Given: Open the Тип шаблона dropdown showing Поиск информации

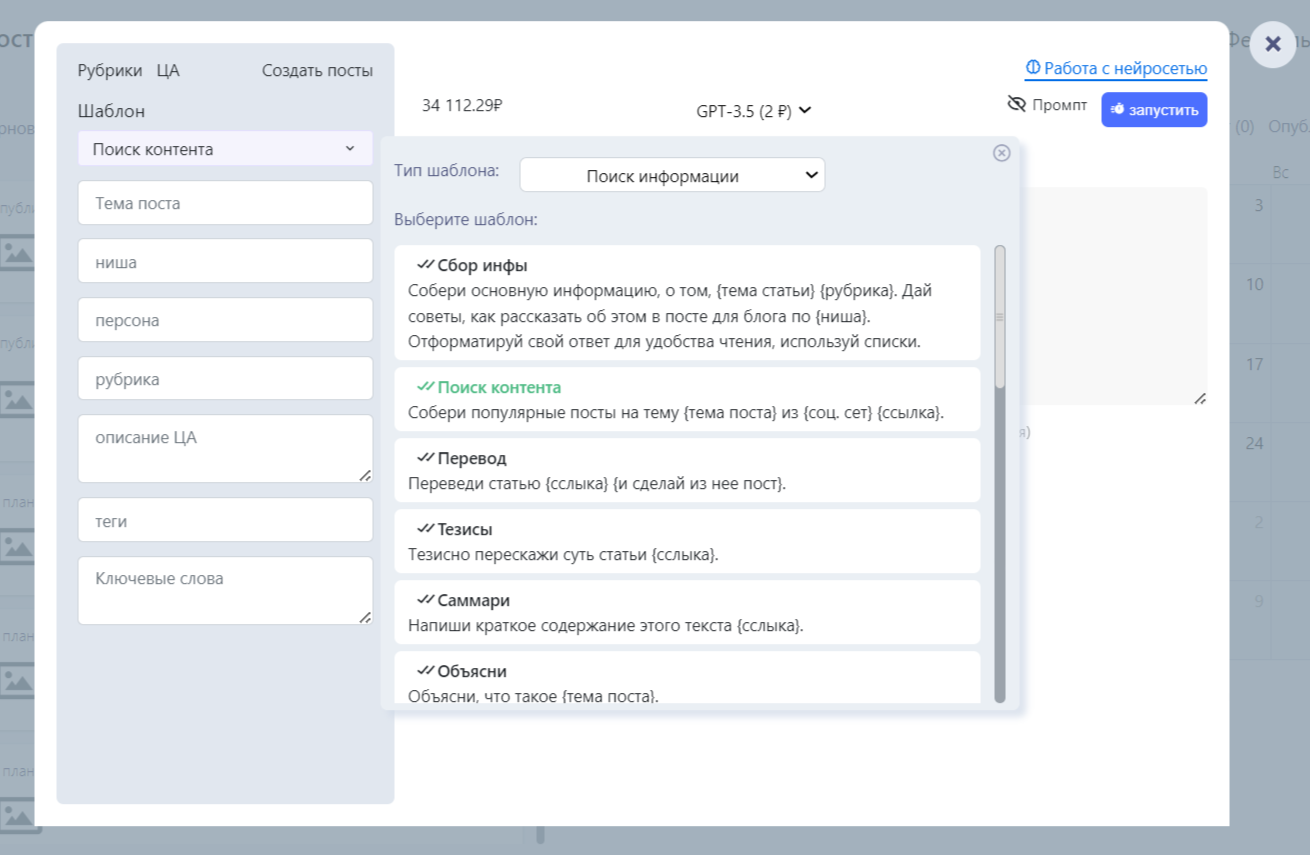Looking at the screenshot, I should pos(672,175).
